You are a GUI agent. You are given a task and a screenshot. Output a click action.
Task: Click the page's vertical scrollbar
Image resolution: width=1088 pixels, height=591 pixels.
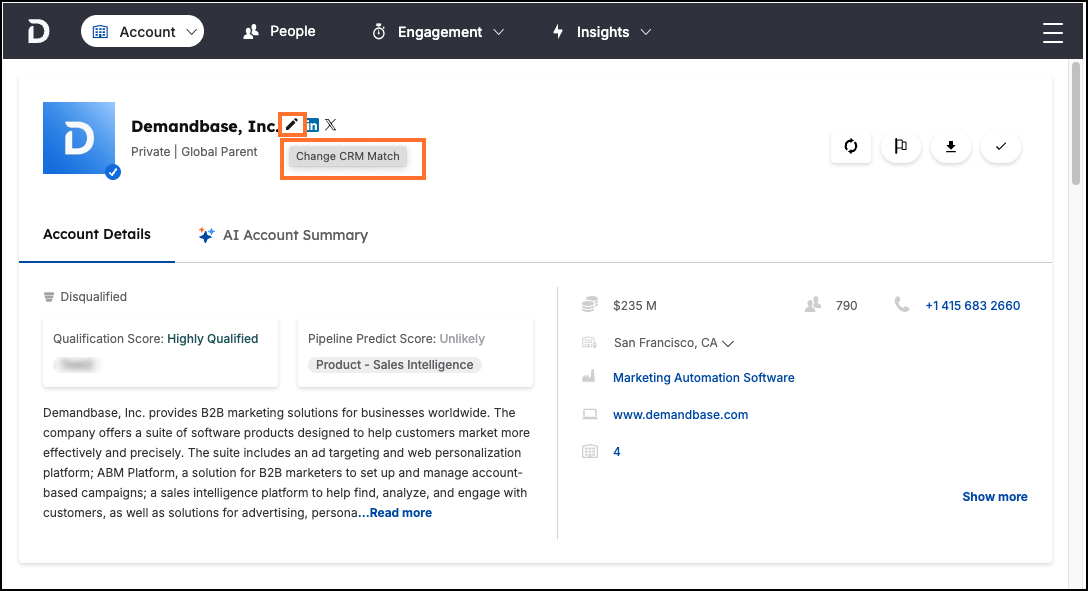click(x=1076, y=123)
